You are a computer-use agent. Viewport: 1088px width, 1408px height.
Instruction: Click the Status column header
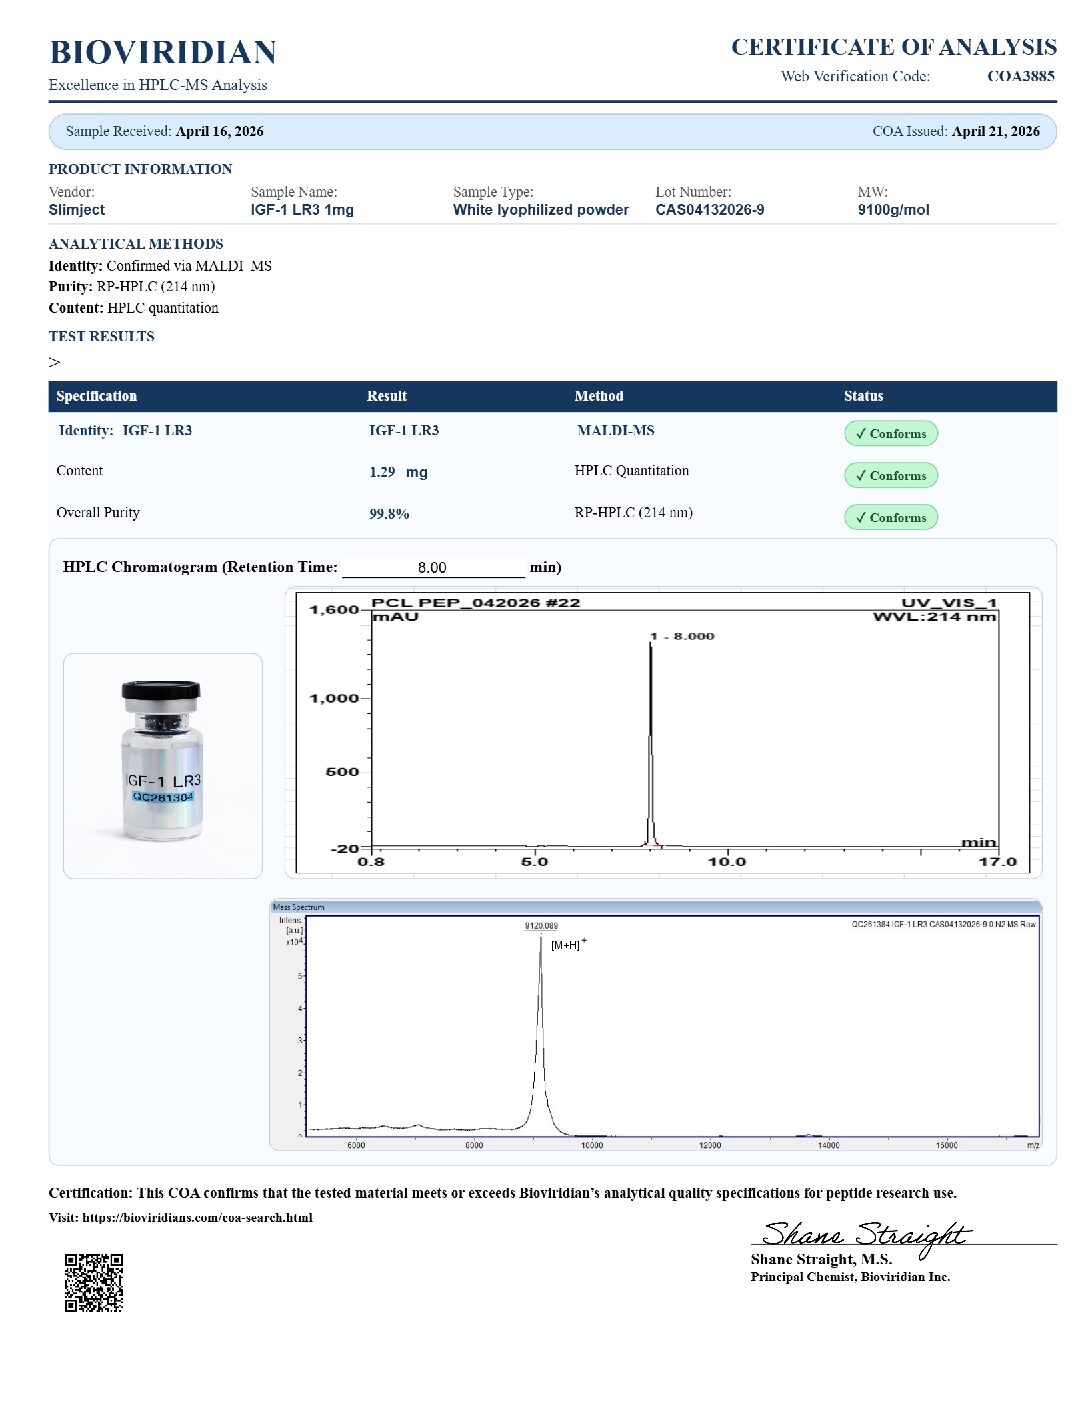coord(864,396)
